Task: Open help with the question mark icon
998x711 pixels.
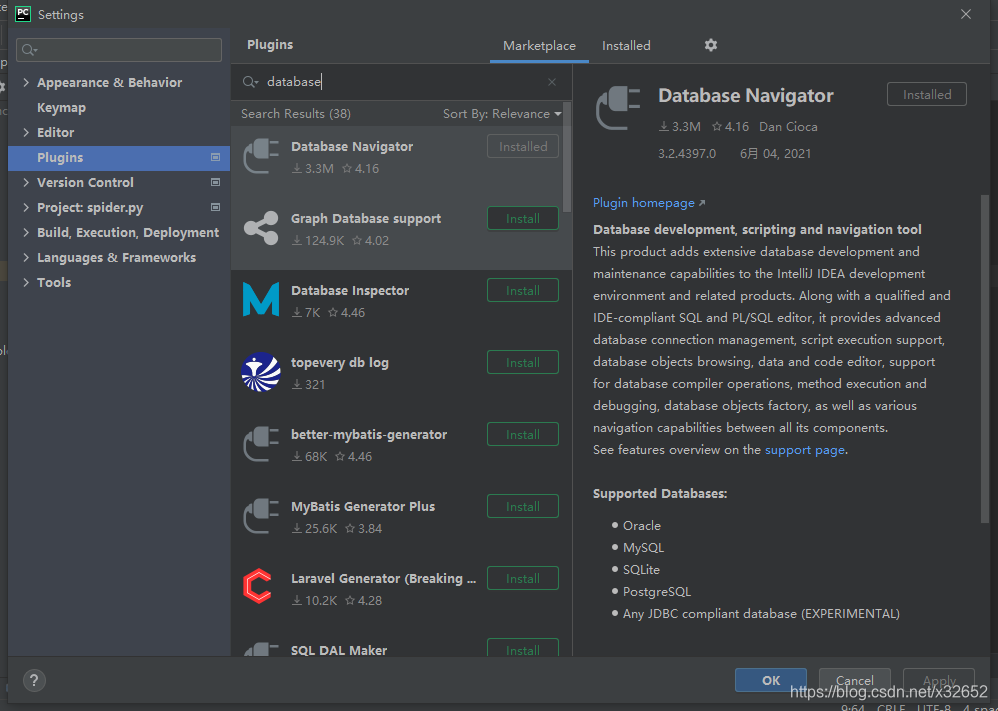Action: [x=34, y=680]
